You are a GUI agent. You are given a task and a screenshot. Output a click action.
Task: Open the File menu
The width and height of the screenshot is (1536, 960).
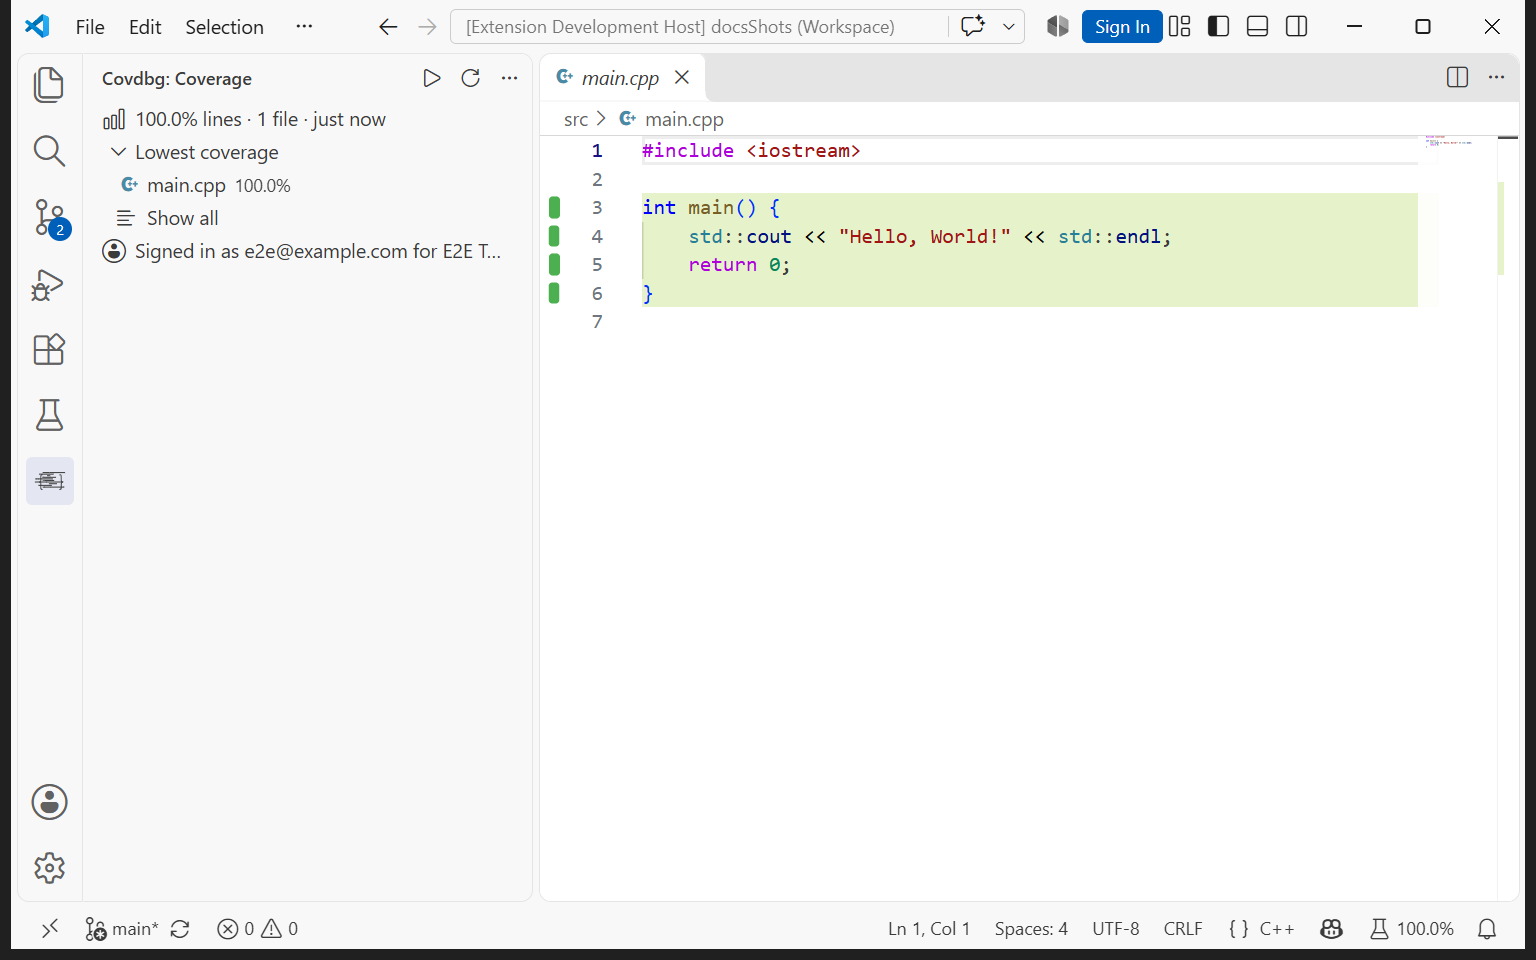pyautogui.click(x=90, y=27)
